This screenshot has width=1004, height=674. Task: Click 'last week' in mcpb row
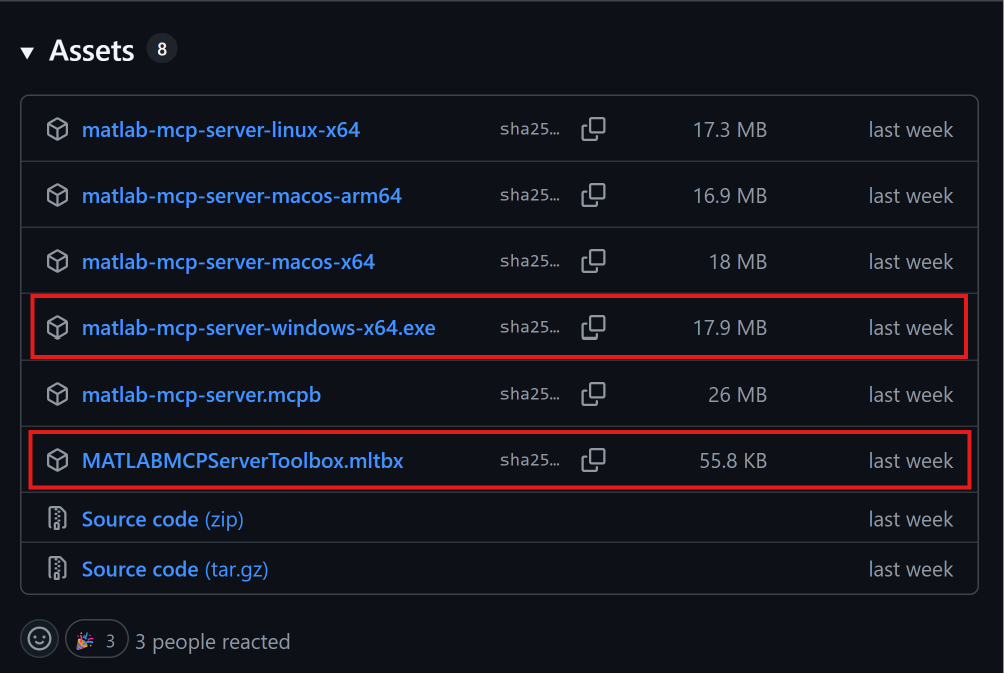pos(911,395)
